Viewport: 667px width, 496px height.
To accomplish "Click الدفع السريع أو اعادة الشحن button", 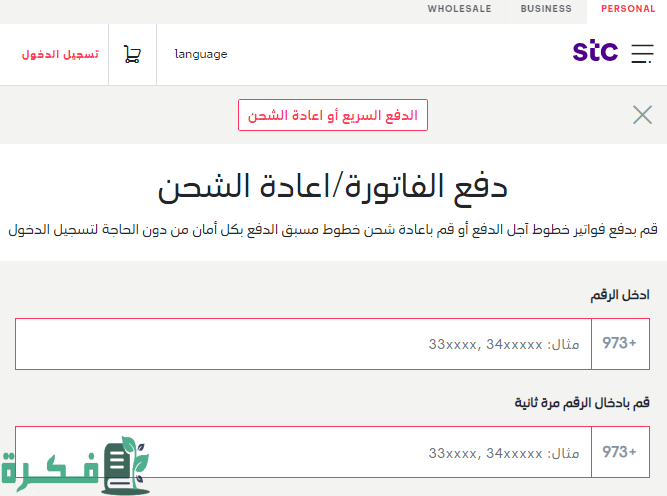I will 333,115.
